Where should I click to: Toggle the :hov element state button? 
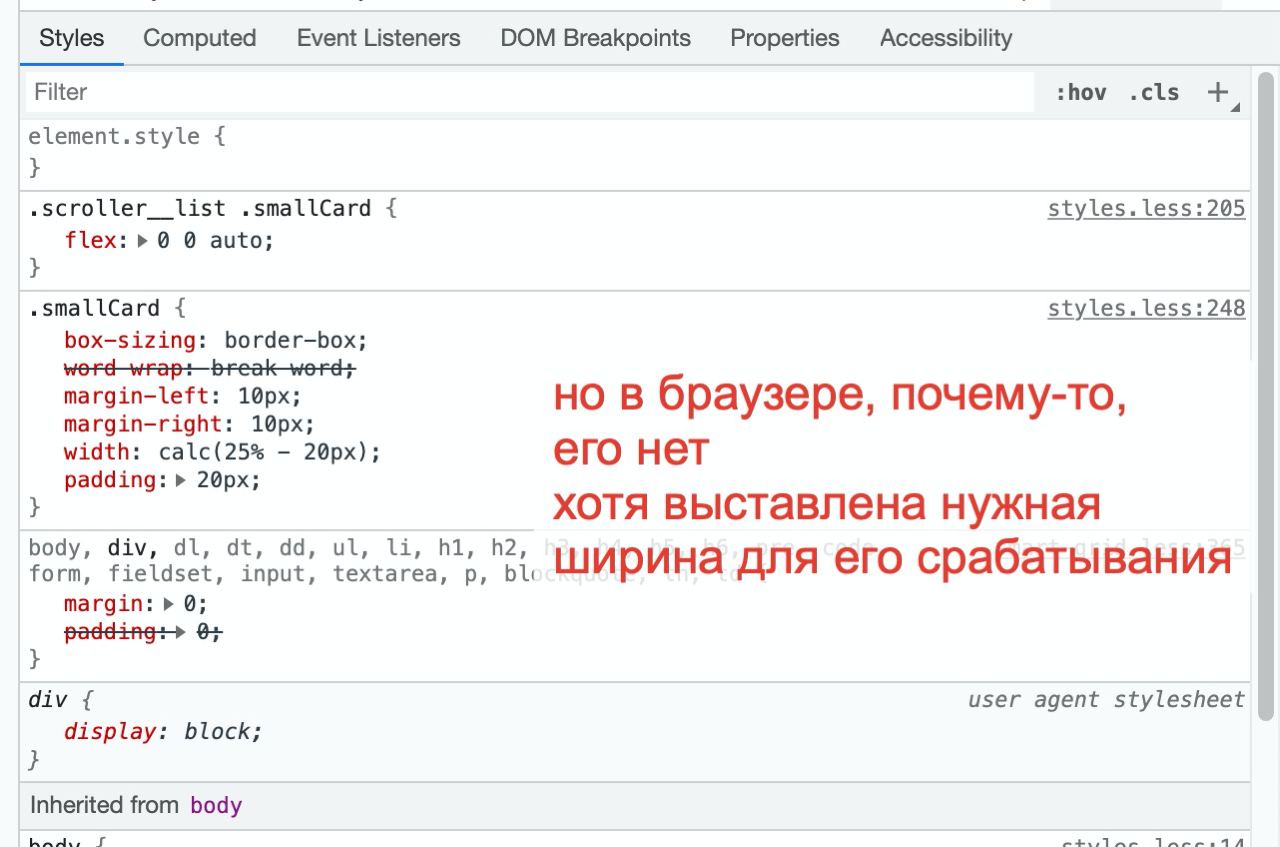[1080, 93]
